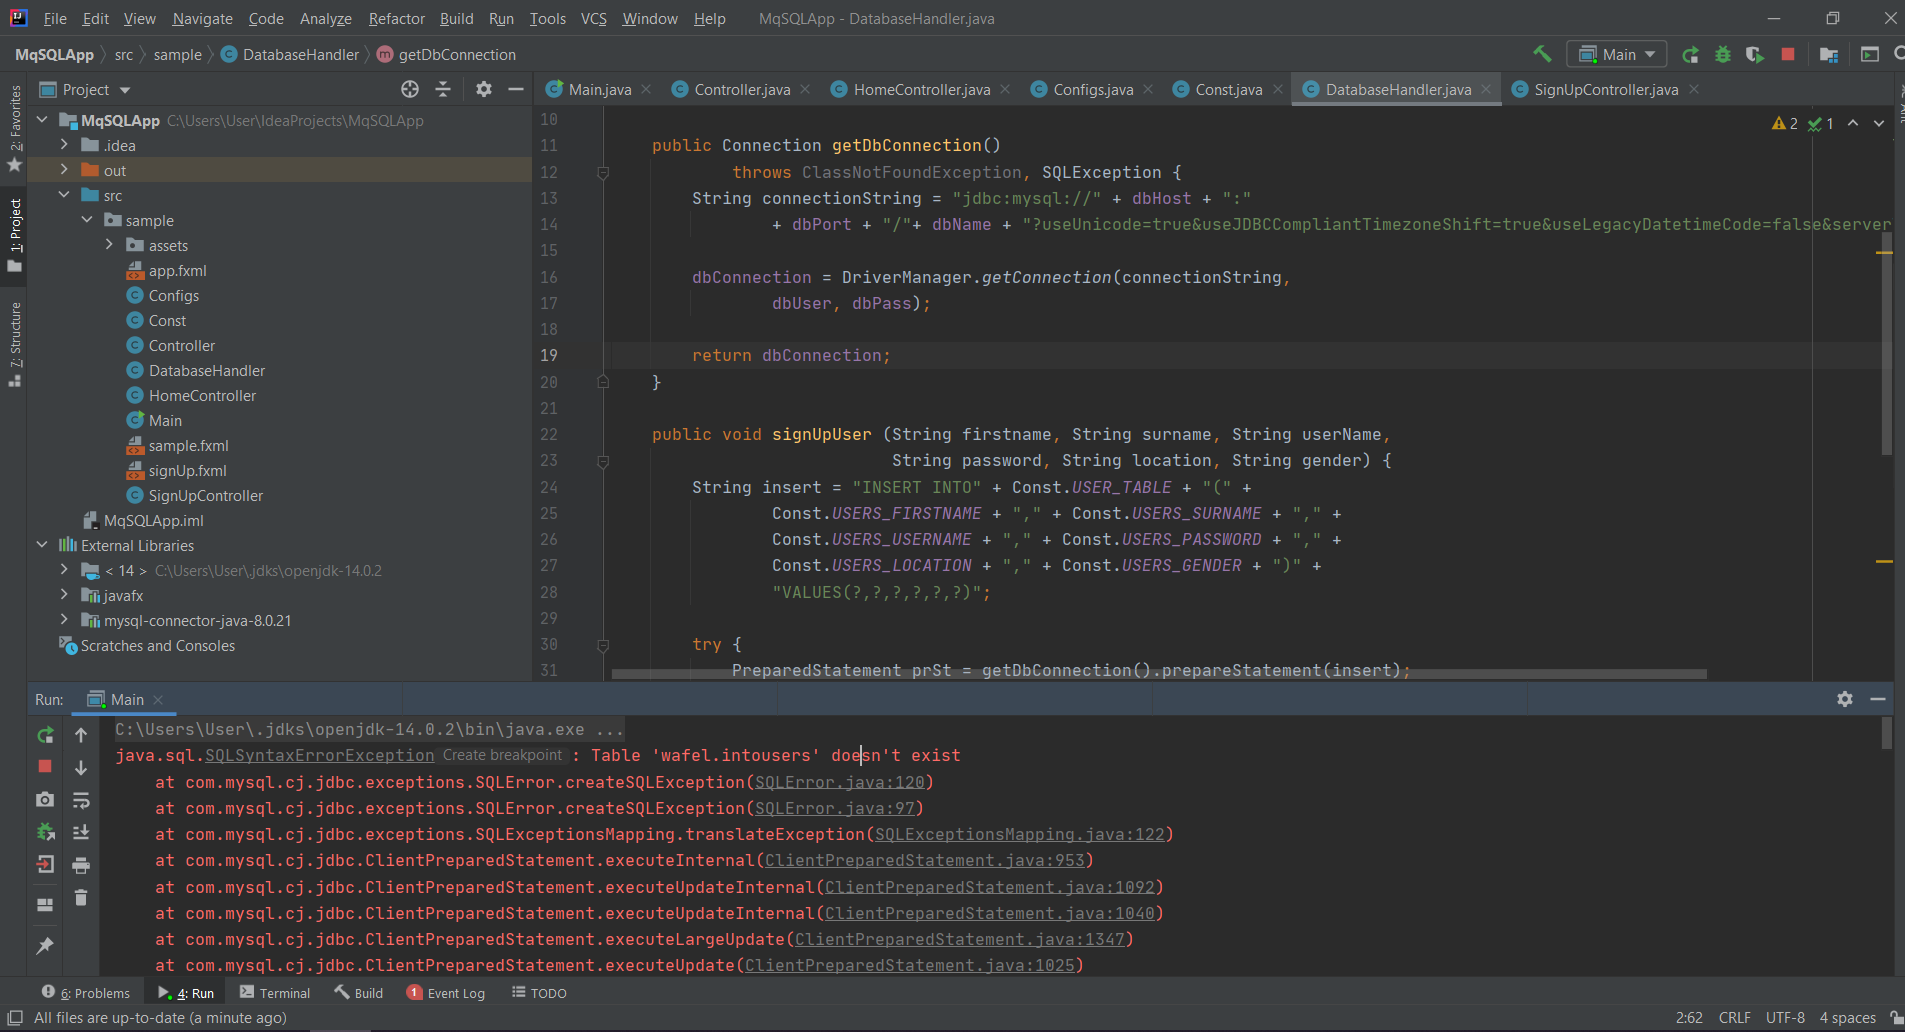Click Run with Coverage shield icon

click(x=1755, y=54)
